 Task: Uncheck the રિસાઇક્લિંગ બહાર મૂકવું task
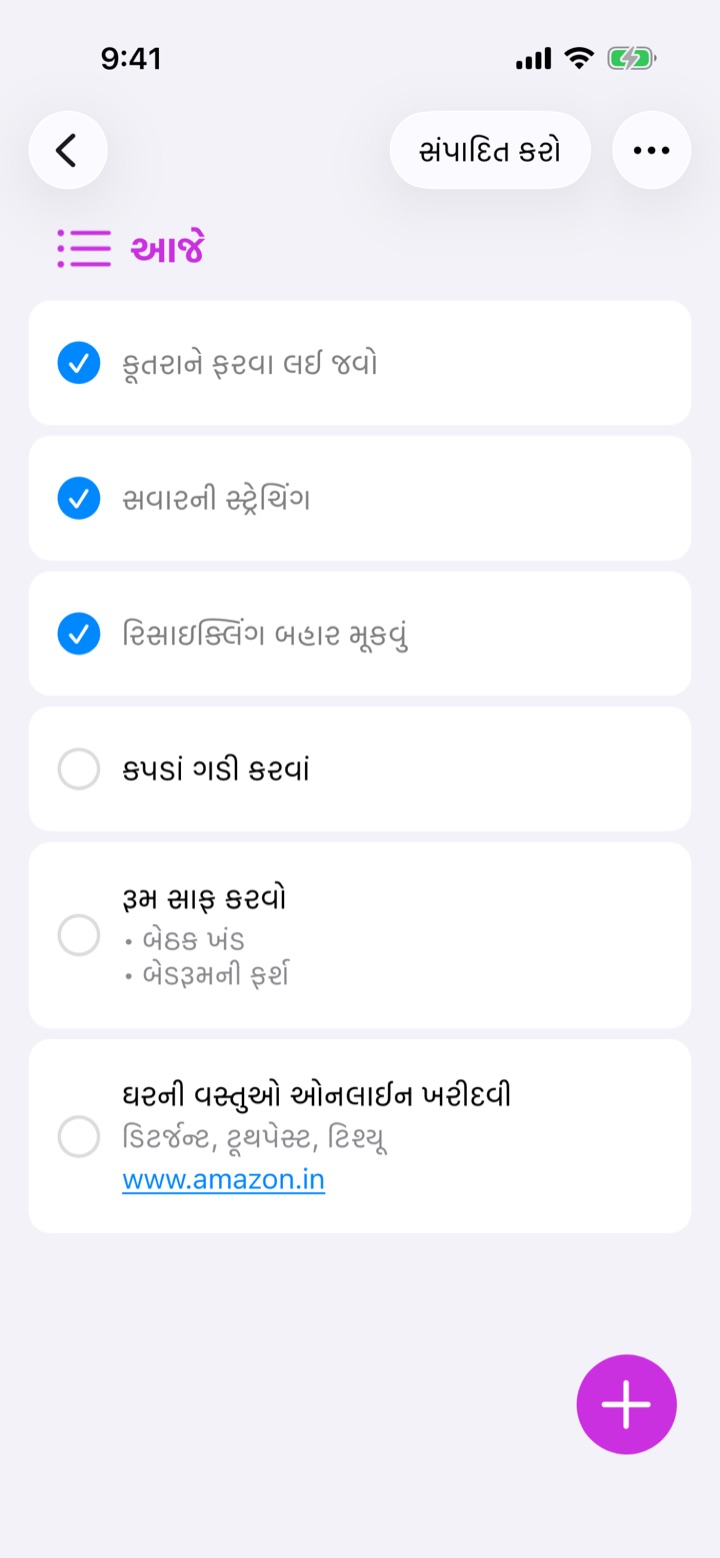(x=79, y=634)
